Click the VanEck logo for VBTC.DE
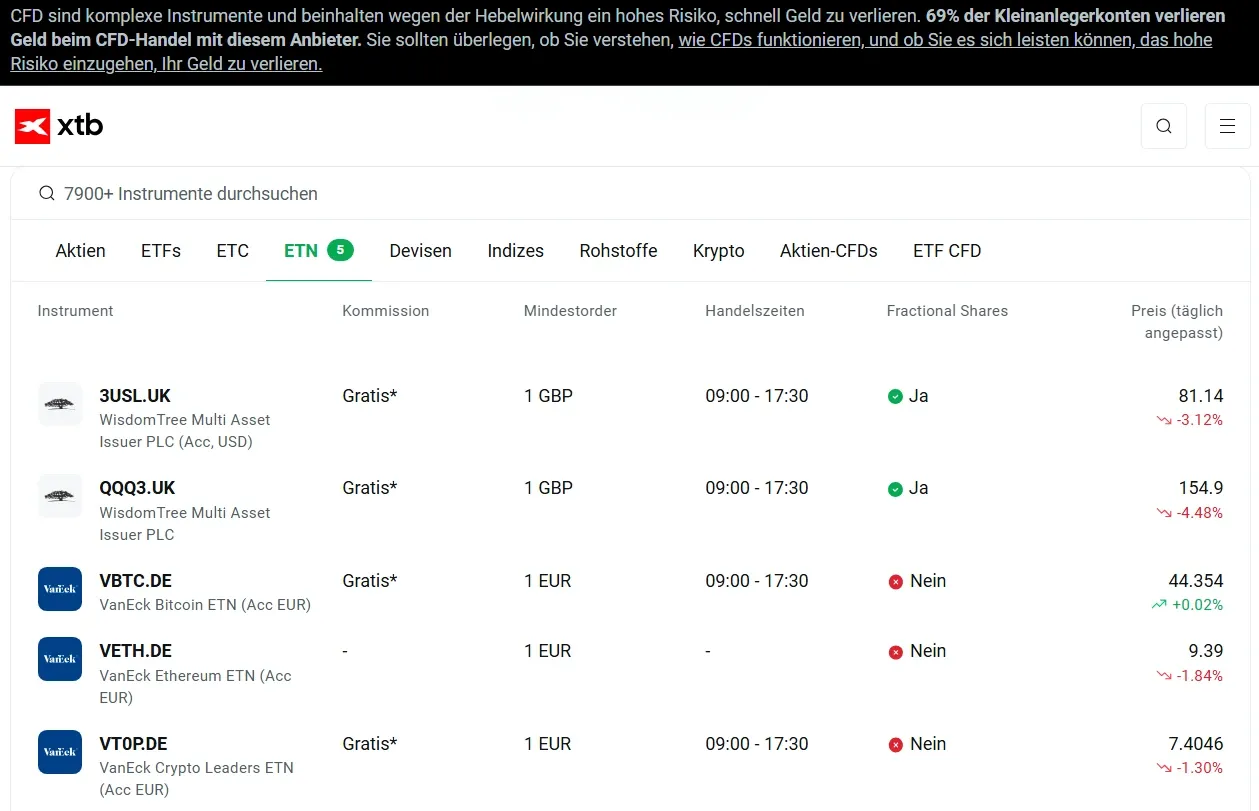Viewport: 1259px width, 811px height. (60, 589)
